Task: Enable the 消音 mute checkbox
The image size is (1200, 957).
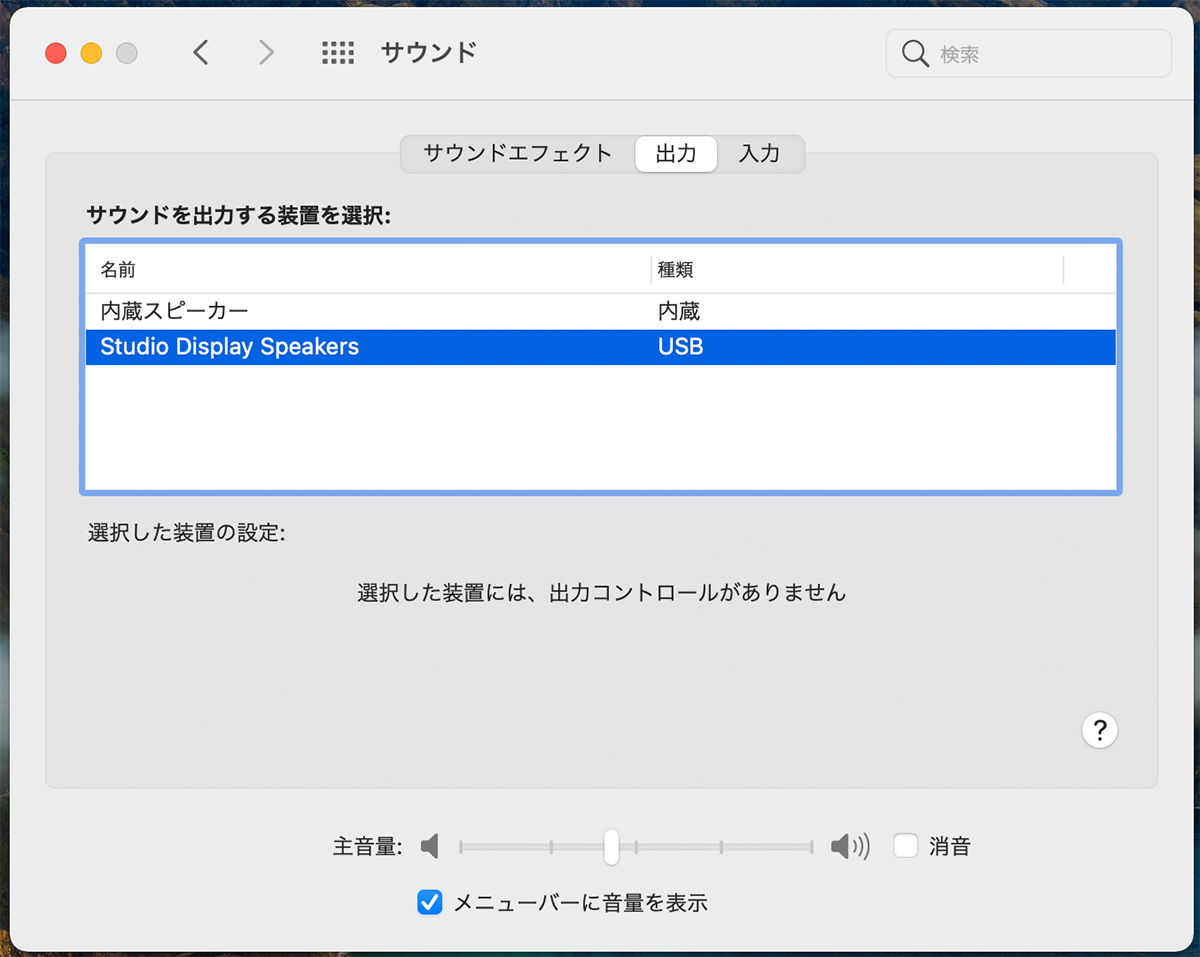Action: click(906, 846)
